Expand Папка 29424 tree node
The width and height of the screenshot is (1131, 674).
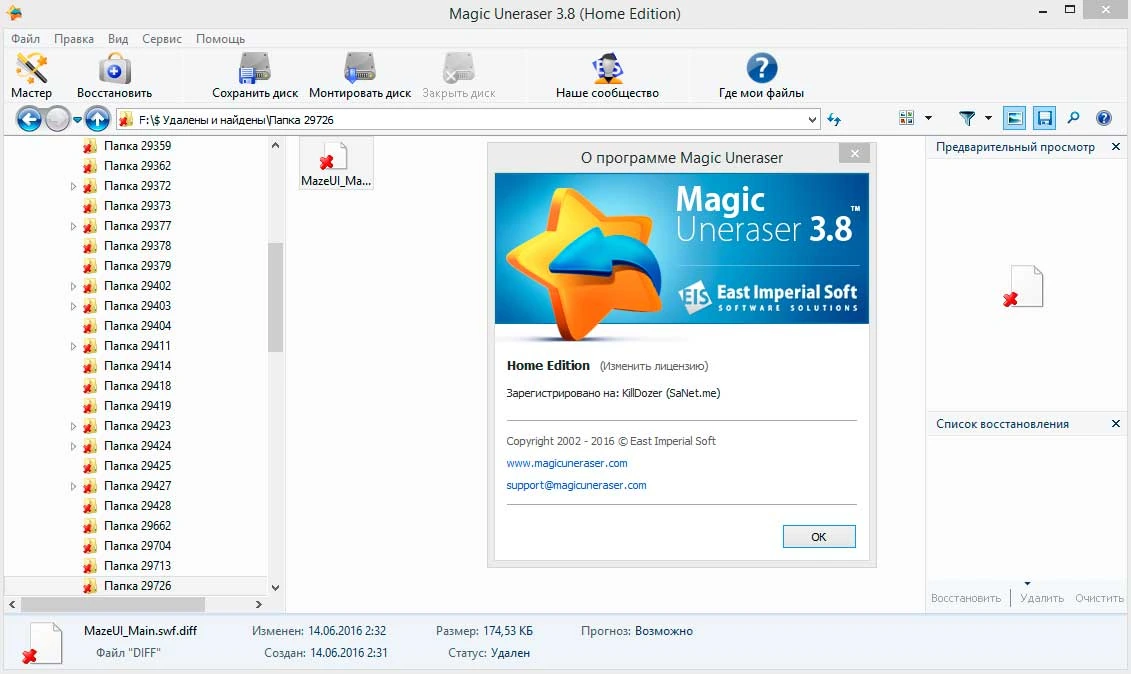(x=73, y=446)
